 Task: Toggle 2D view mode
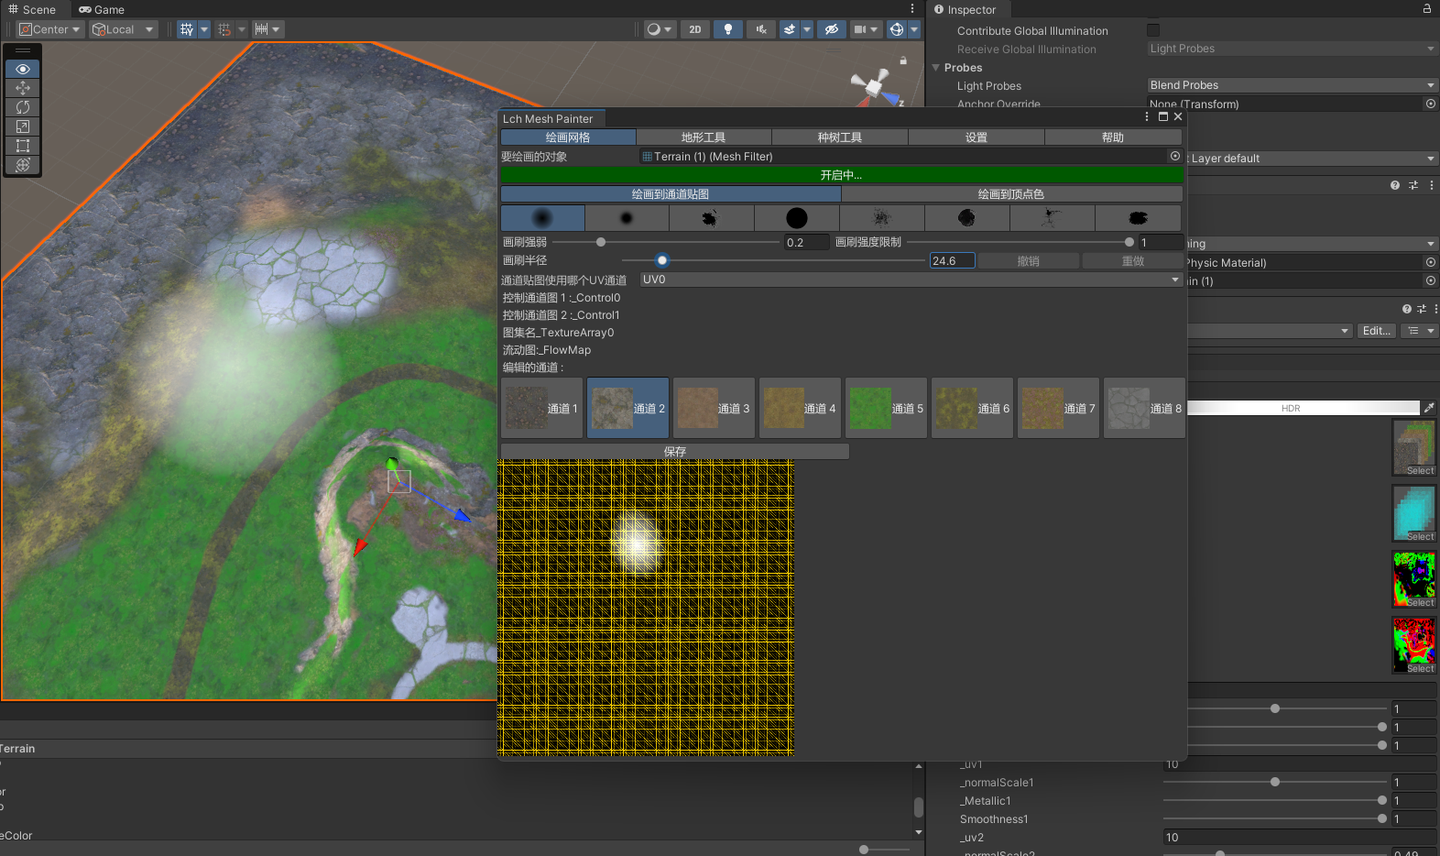(x=695, y=29)
